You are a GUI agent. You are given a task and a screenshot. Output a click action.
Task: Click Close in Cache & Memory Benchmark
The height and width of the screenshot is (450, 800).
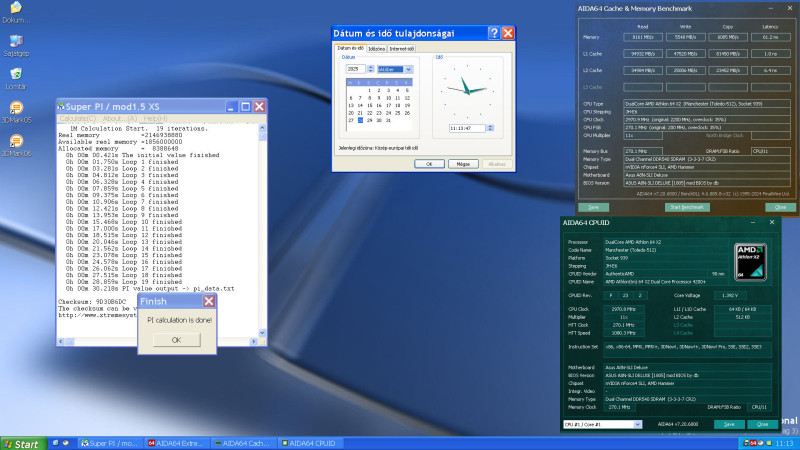coord(780,207)
